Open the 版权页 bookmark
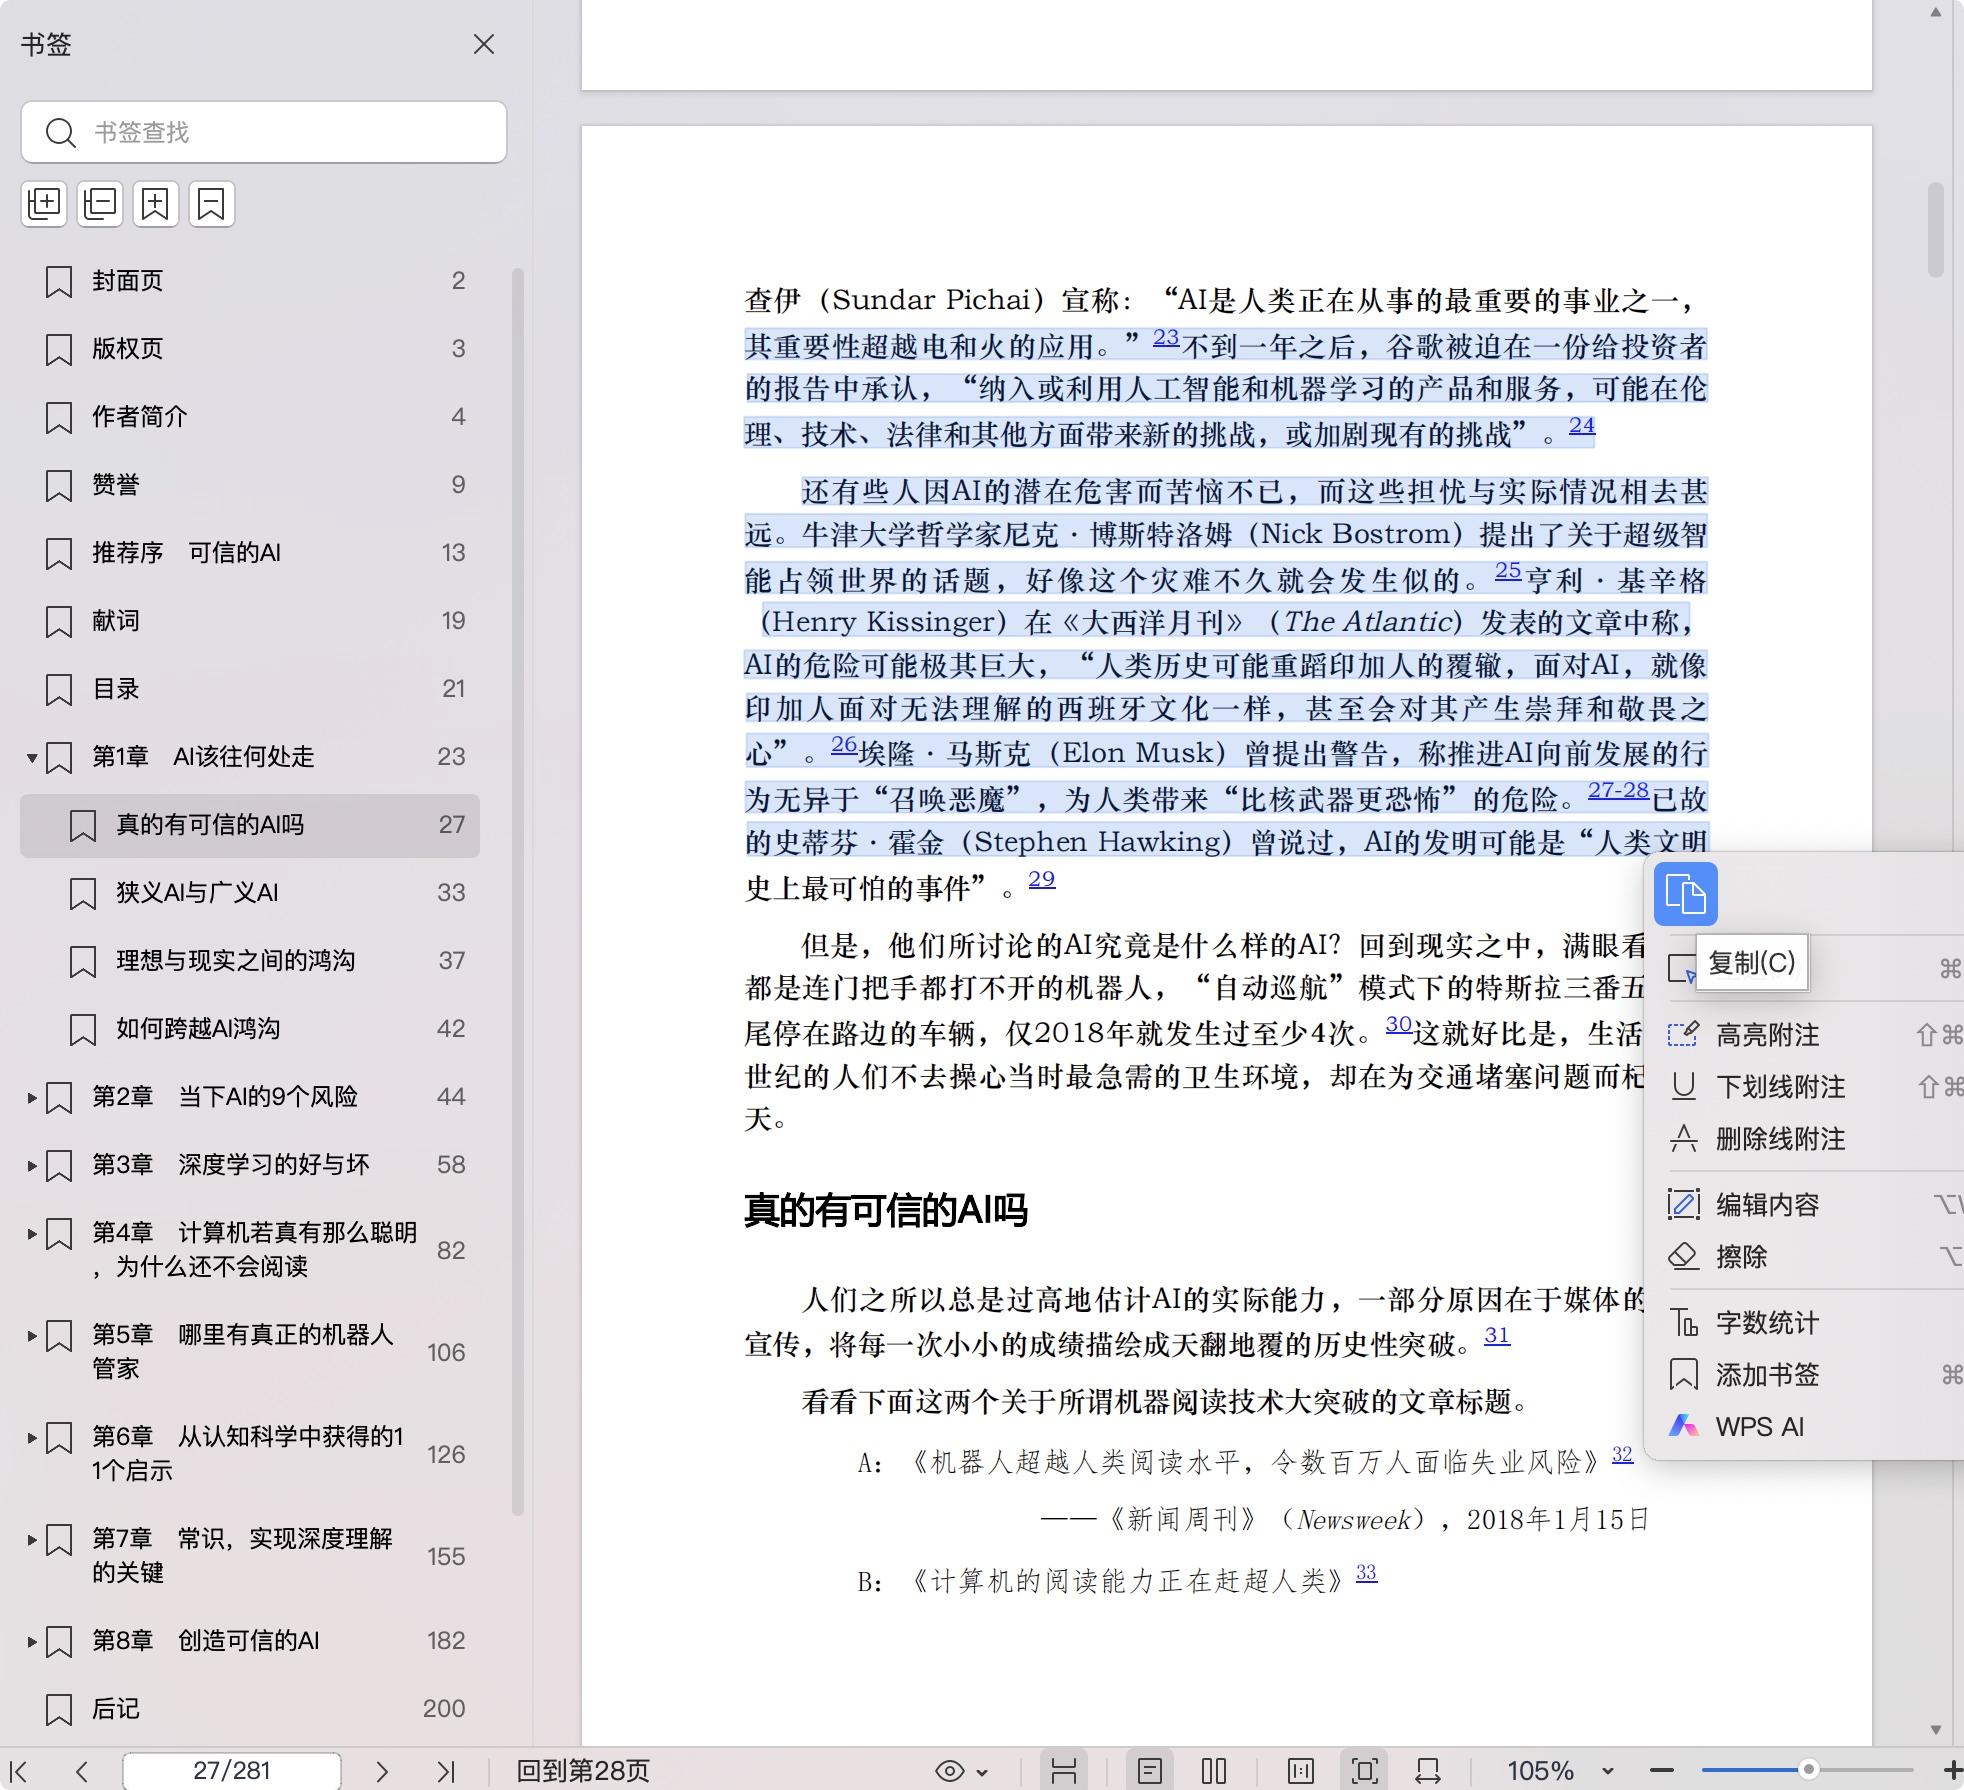Viewport: 1964px width, 1790px height. click(250, 349)
